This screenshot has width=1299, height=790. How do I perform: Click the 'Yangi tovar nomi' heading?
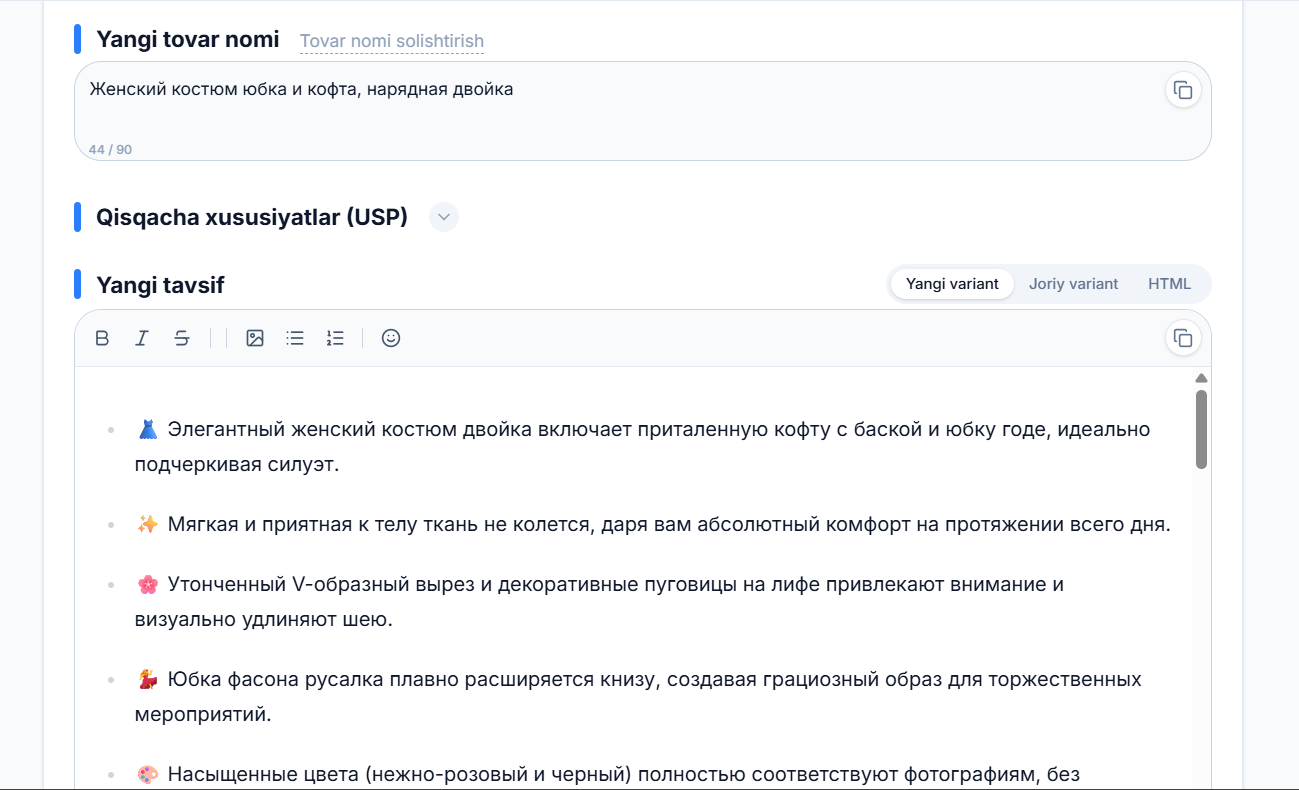188,40
